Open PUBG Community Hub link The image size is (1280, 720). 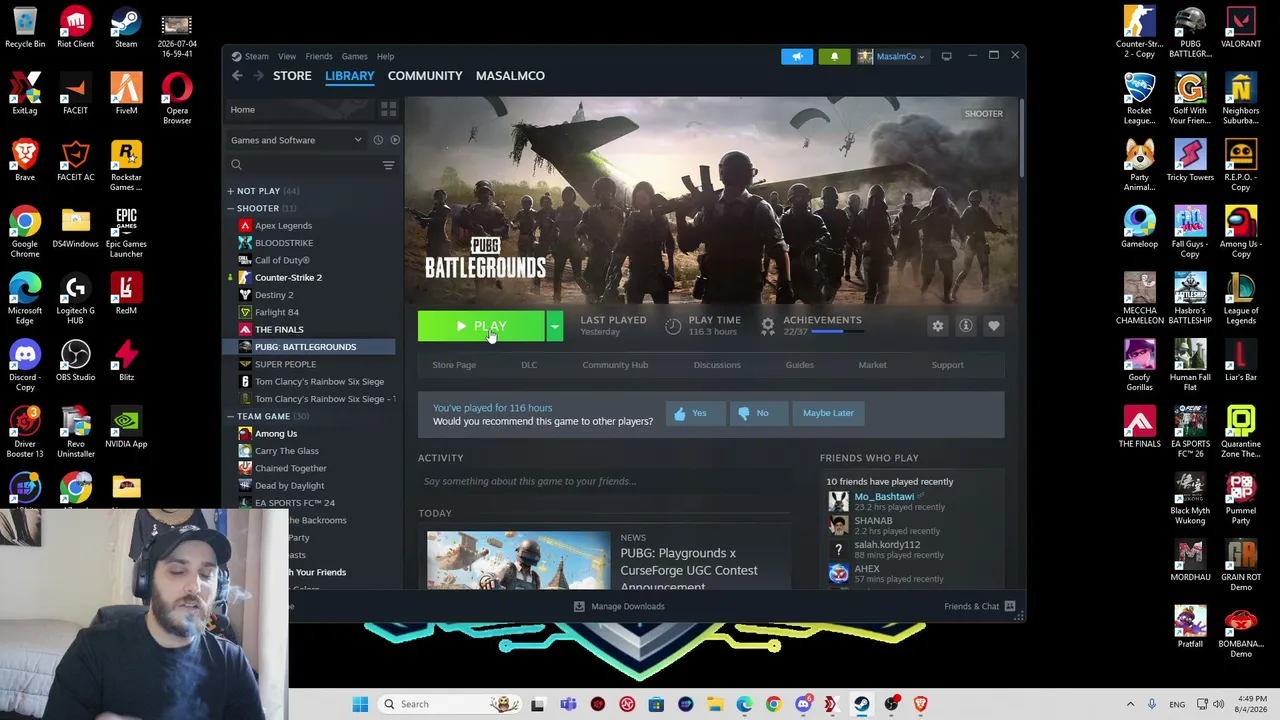point(615,365)
